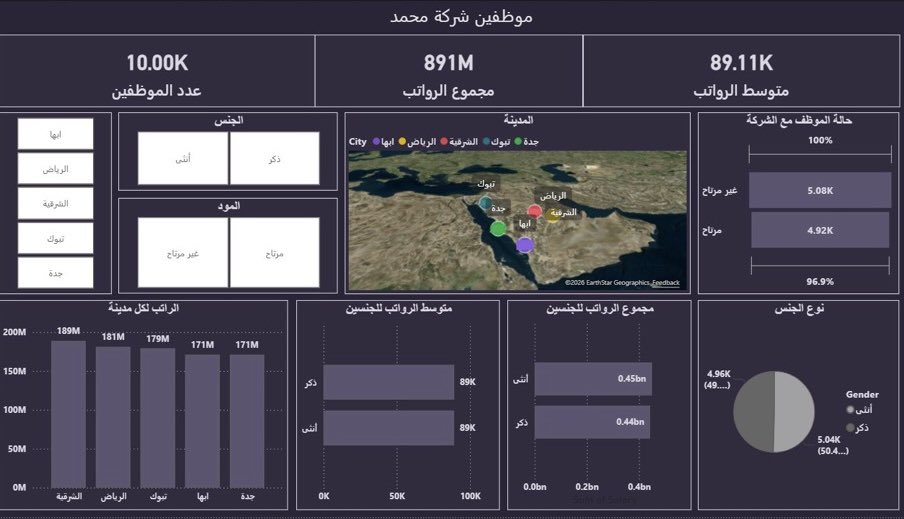Screen dimensions: 904x519
Task: Click the الجنس slicer header
Action: click(228, 120)
